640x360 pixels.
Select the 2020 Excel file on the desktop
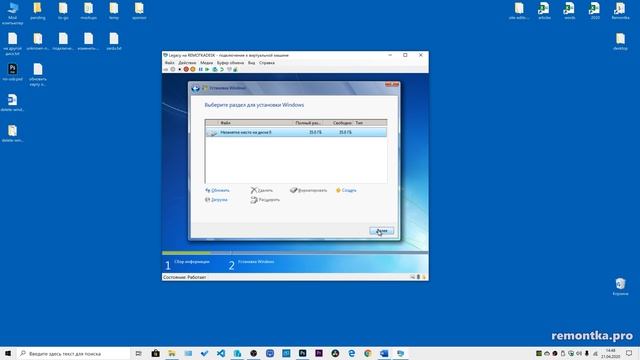coord(595,11)
